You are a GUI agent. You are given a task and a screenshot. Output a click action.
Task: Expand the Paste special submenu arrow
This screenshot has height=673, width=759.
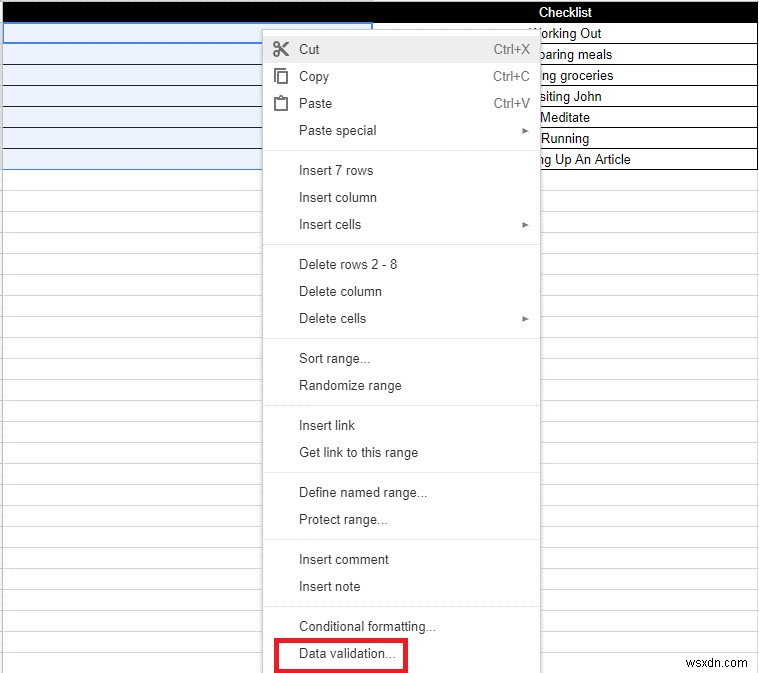[x=525, y=131]
